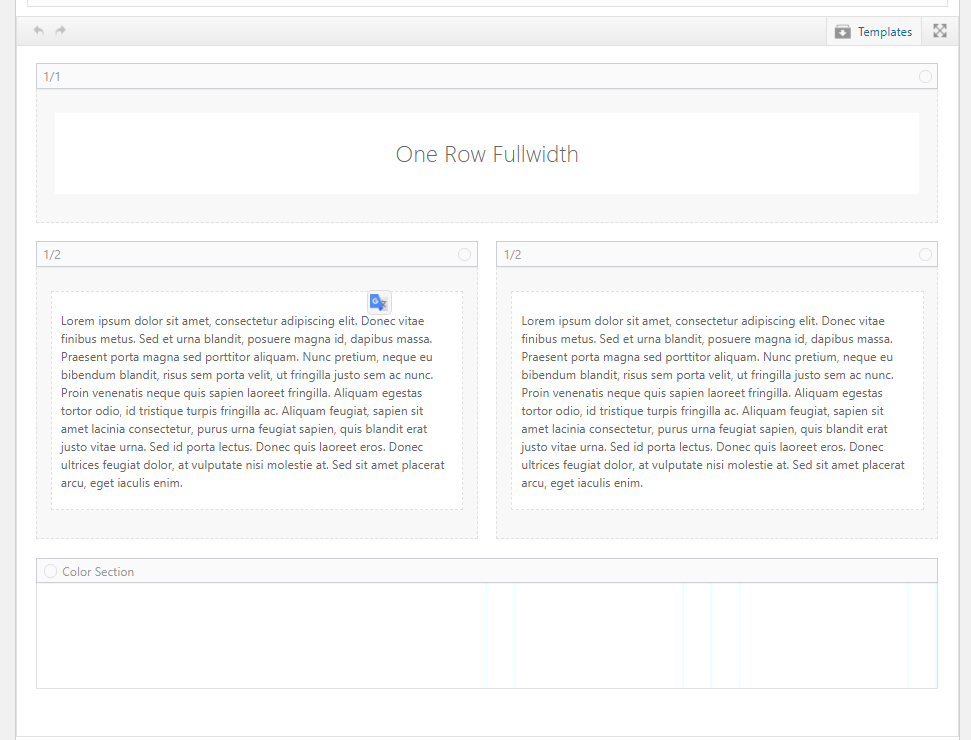
Task: Click circle toggle on 1/1 column header
Action: pyautogui.click(x=925, y=76)
